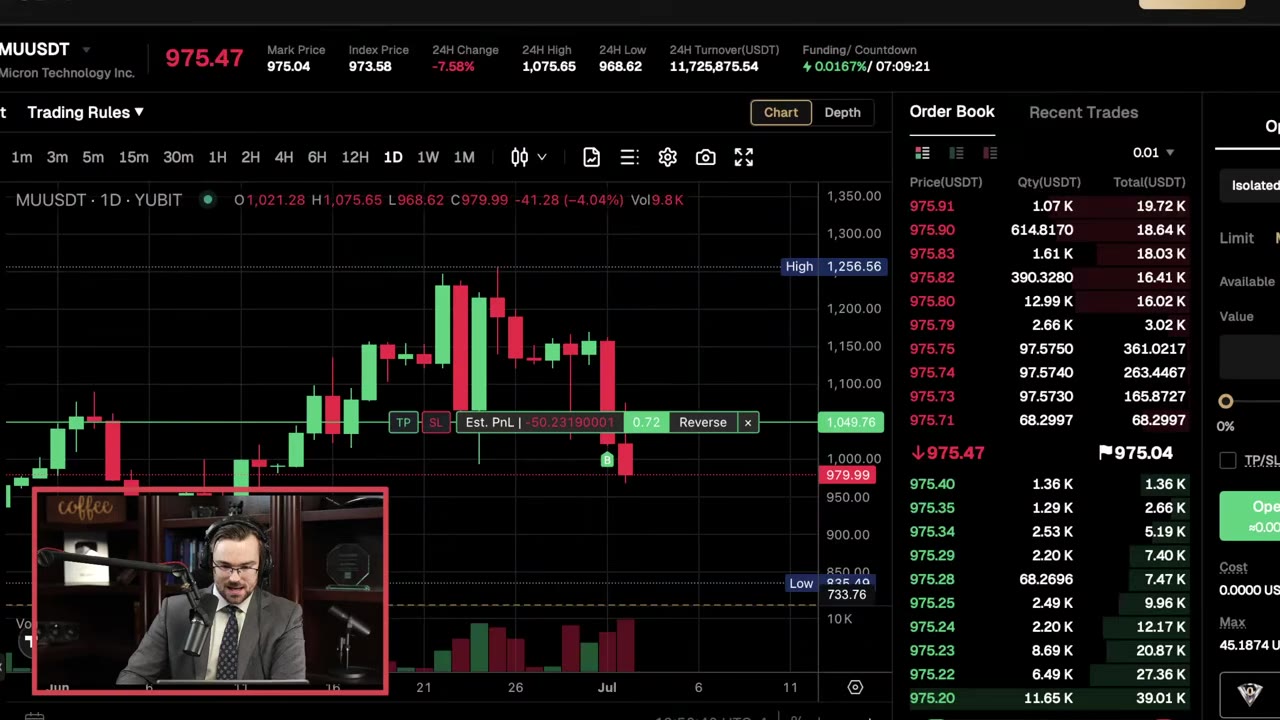Viewport: 1280px width, 720px height.
Task: Close the position line with X
Action: [747, 422]
